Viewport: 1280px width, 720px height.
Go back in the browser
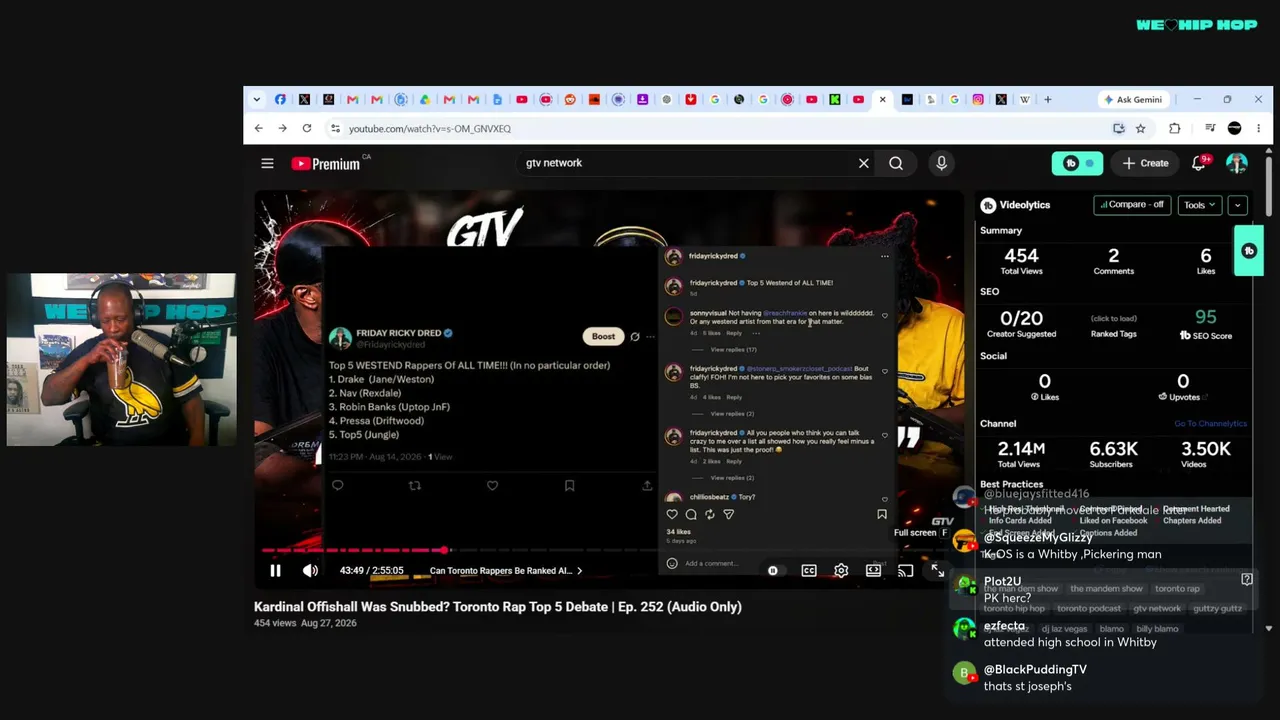click(x=258, y=128)
